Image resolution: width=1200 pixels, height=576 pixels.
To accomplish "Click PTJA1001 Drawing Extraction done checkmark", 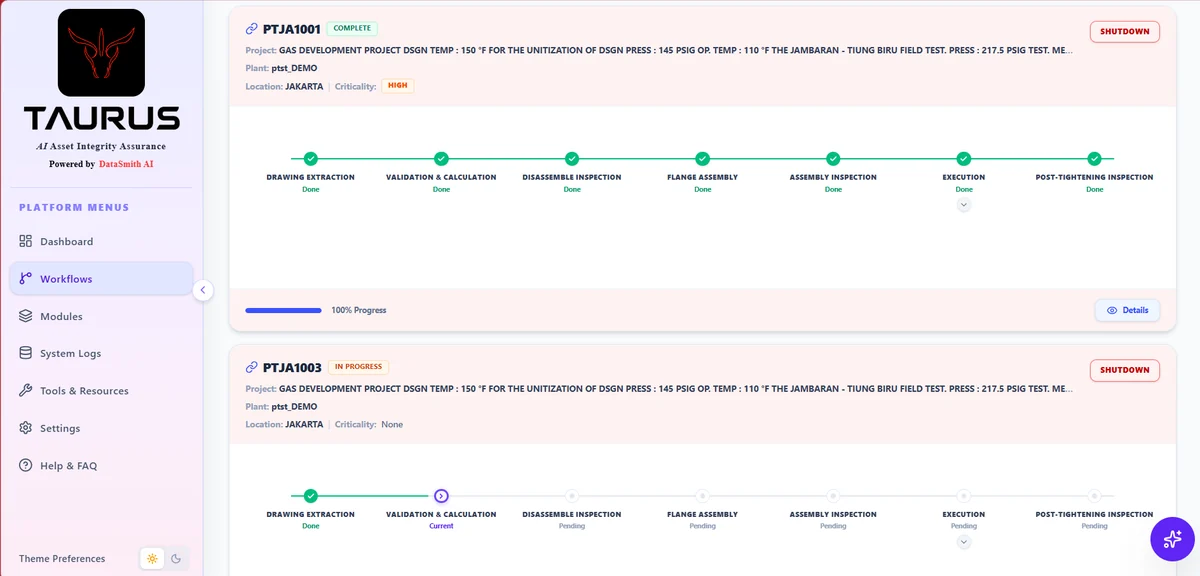I will 311,158.
